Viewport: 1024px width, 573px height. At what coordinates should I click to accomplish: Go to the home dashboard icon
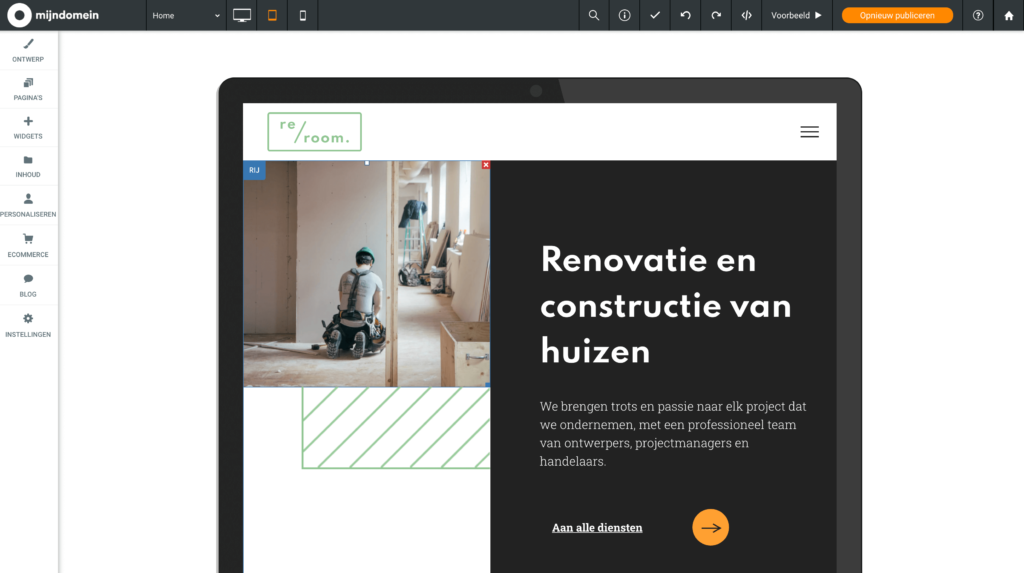[1008, 15]
